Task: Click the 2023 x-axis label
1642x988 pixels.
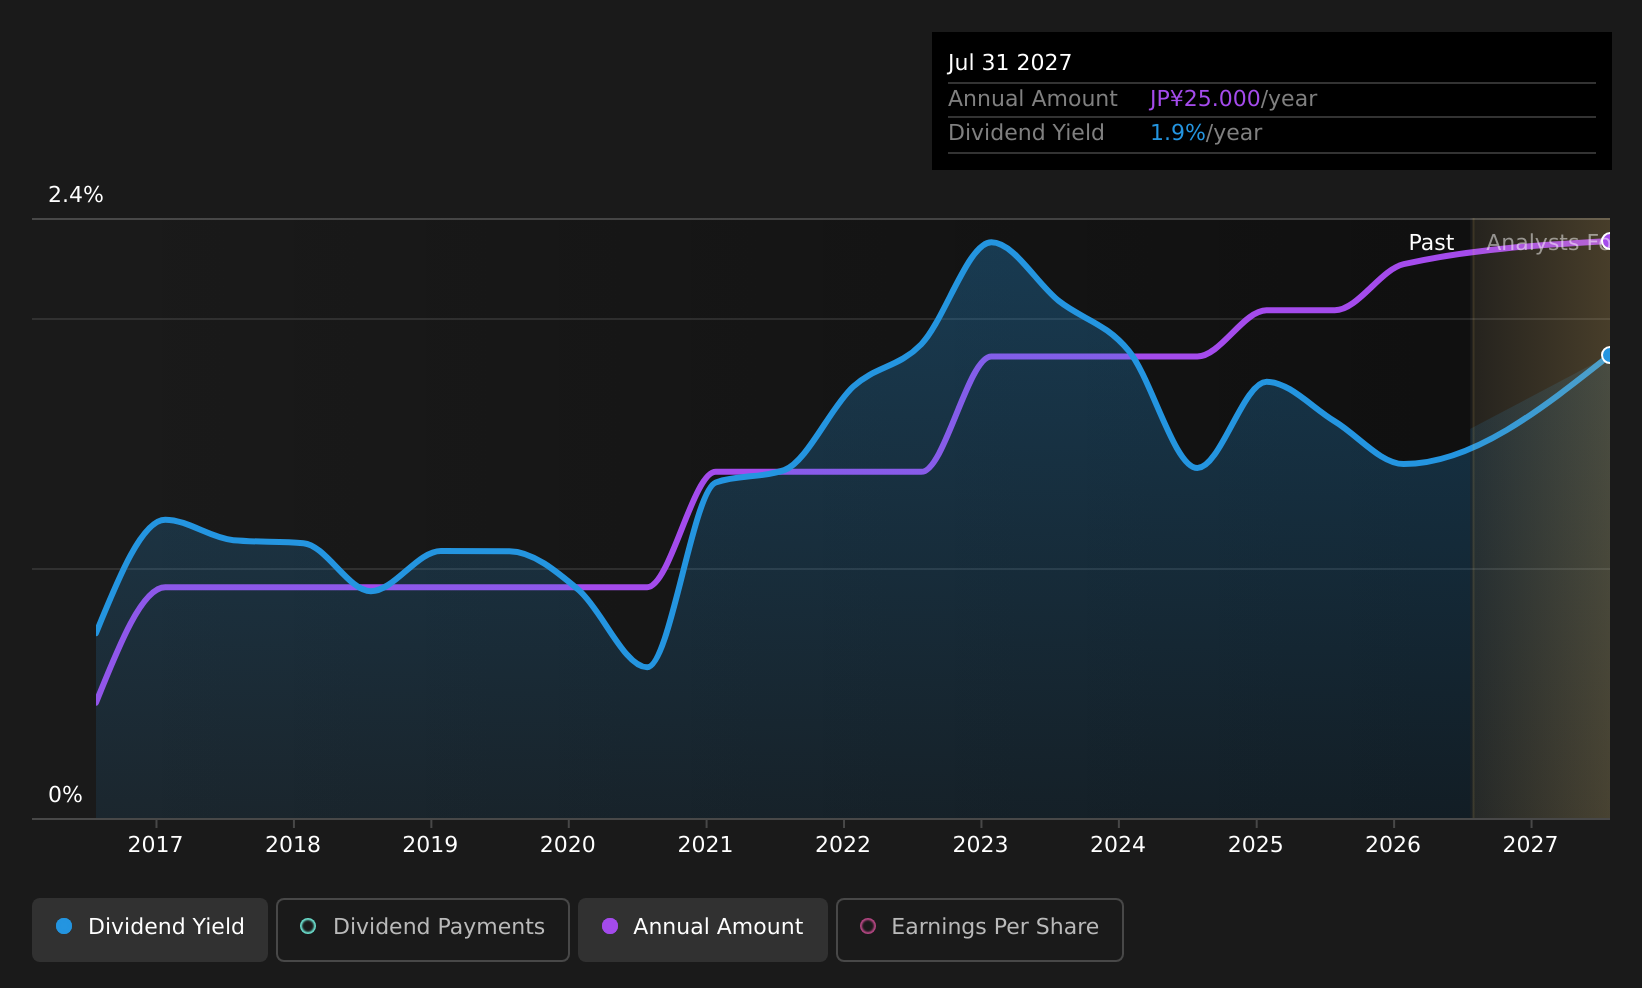Action: pyautogui.click(x=980, y=845)
